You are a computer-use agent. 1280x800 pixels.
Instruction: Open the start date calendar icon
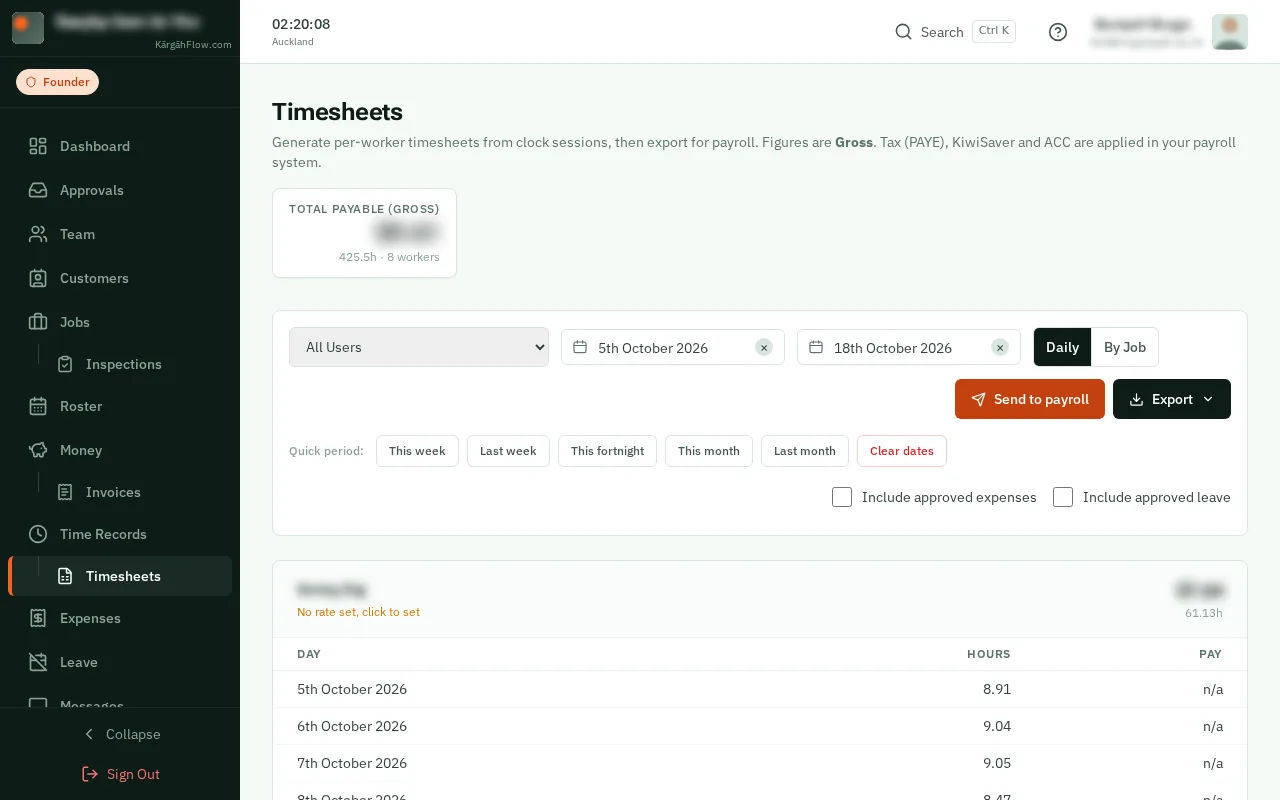[x=580, y=347]
